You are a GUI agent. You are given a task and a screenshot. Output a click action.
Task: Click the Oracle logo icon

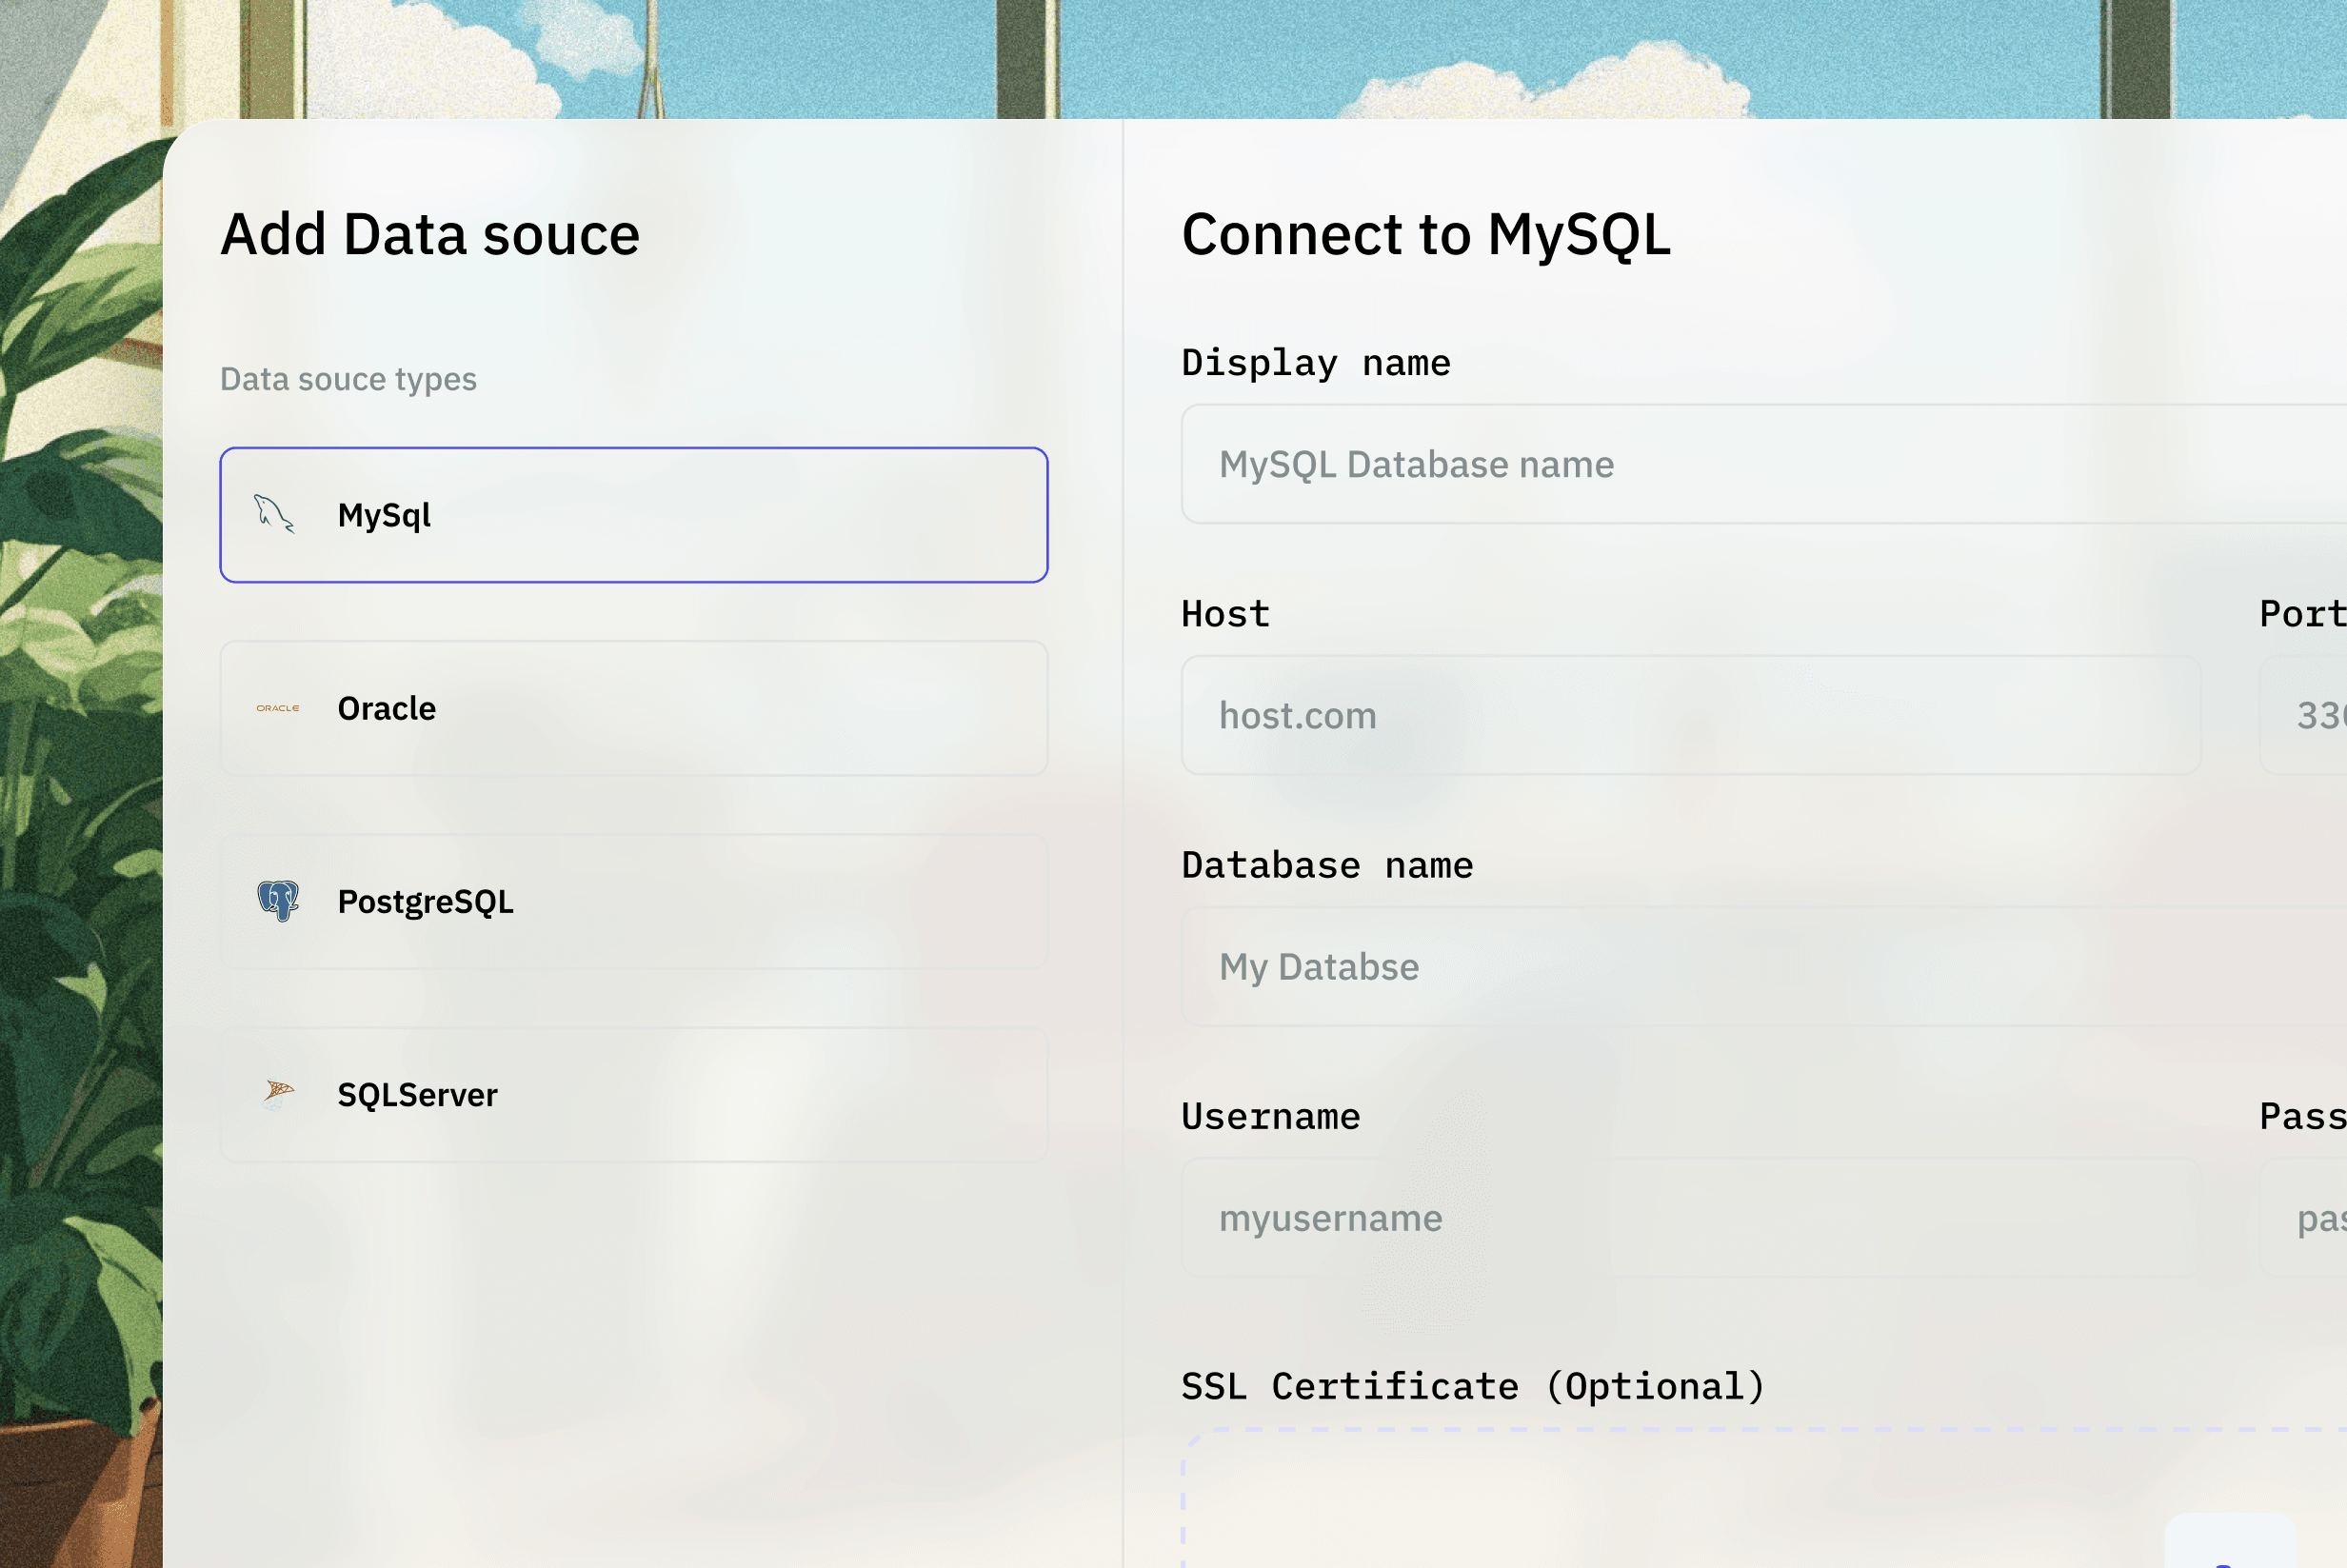278,708
